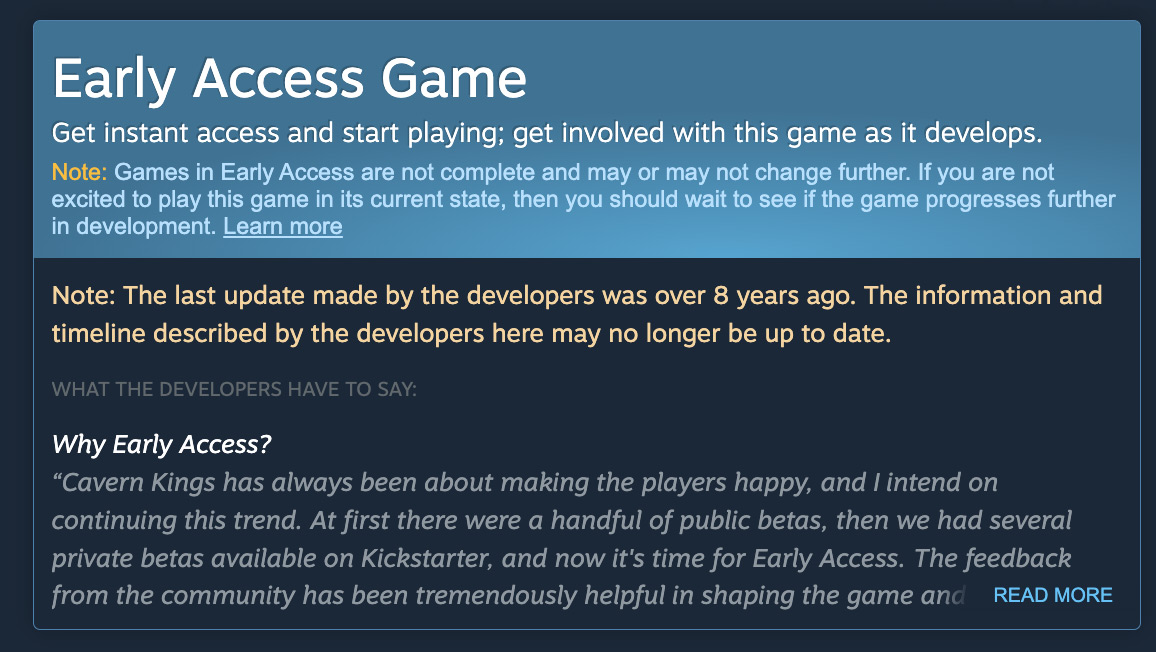
Task: Click the "in development." text before the link
Action: click(134, 227)
